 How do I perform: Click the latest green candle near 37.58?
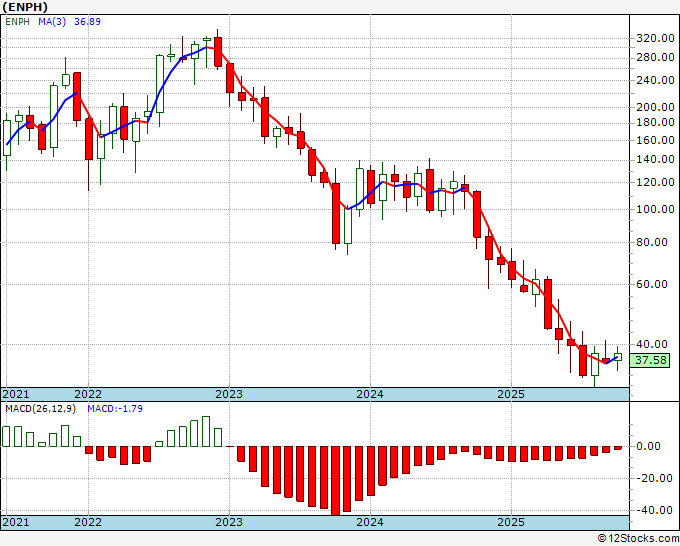tap(618, 357)
